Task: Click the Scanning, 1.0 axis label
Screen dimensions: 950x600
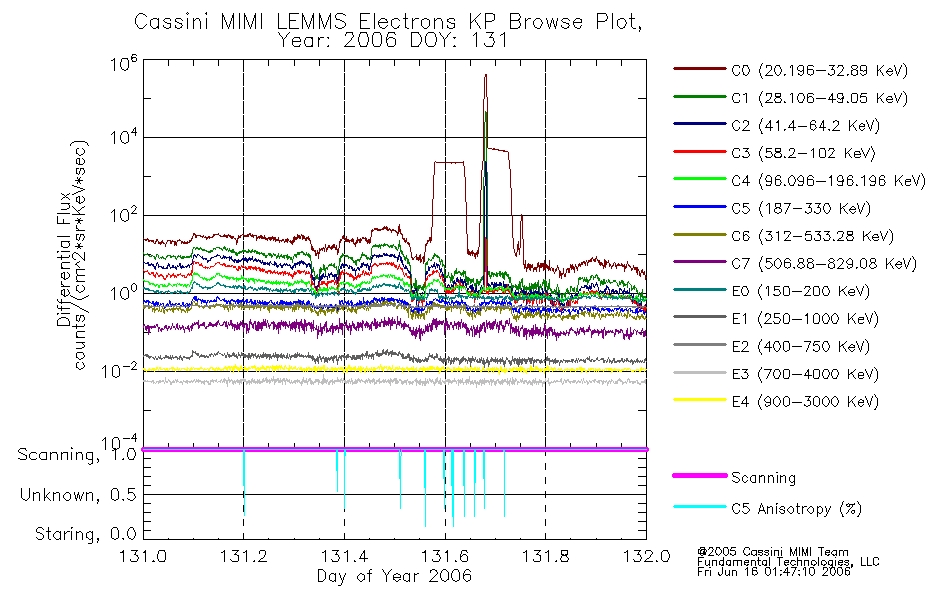Action: click(76, 455)
